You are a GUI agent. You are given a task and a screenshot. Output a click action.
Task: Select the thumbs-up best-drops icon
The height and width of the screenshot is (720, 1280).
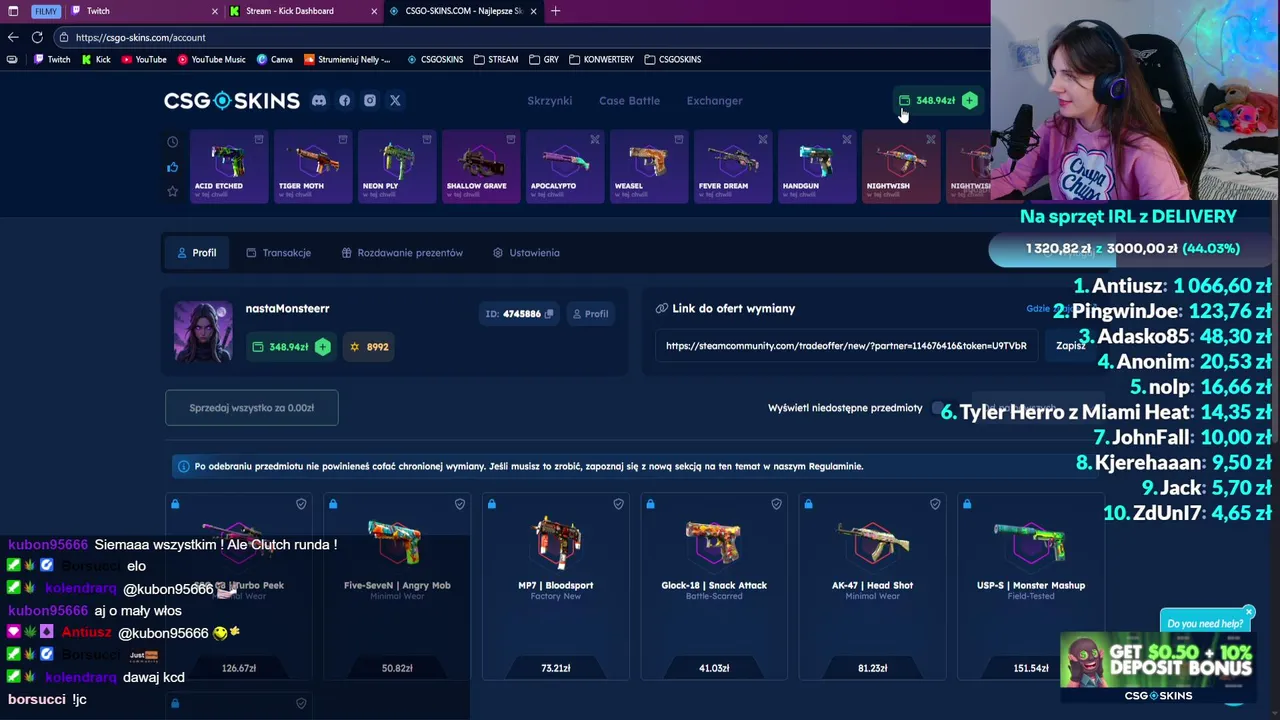172,167
